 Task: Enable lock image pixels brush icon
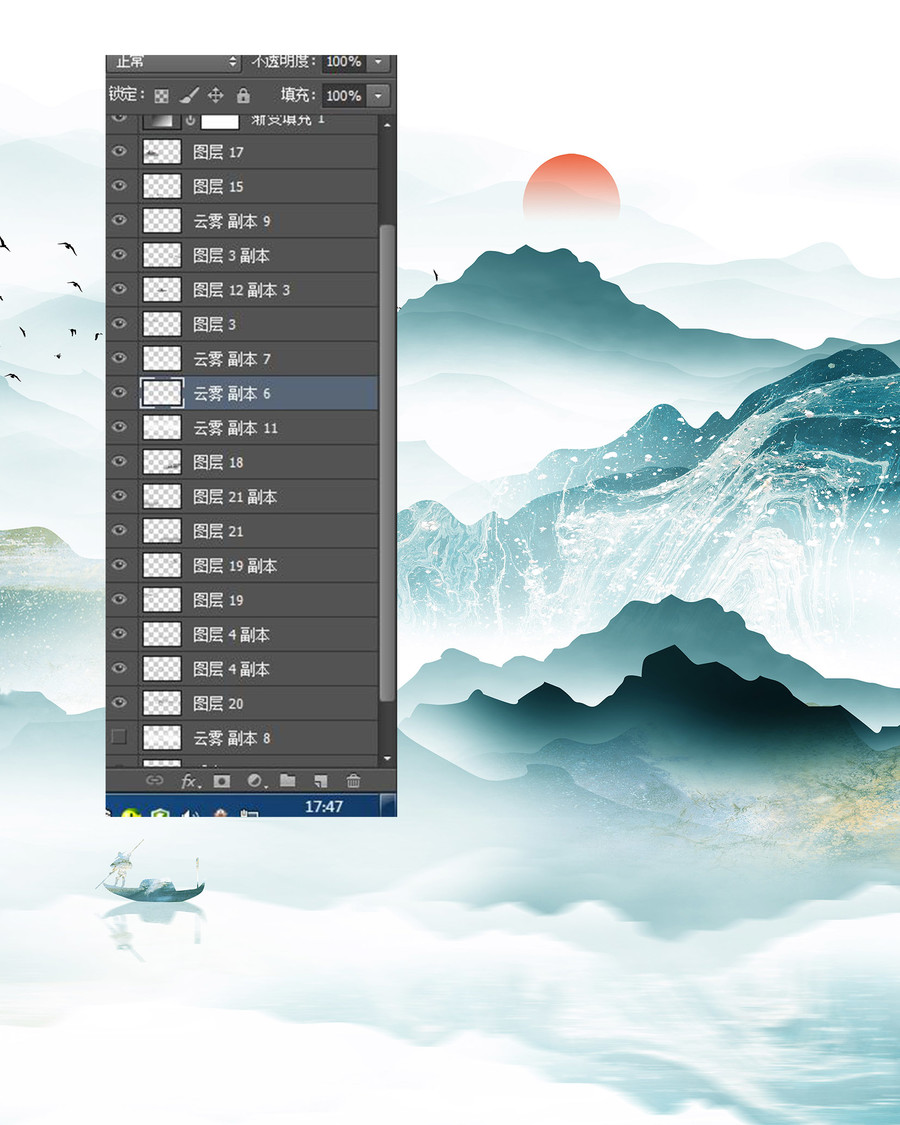pos(189,95)
